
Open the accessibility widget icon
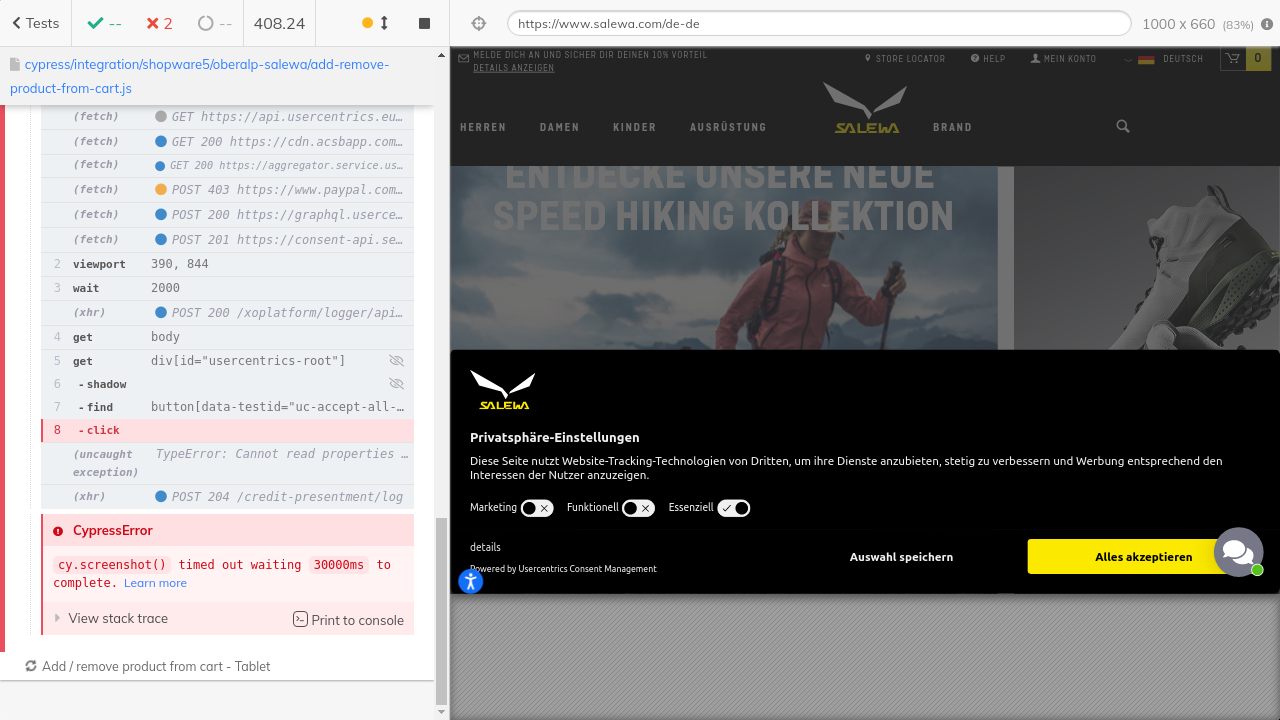(x=470, y=581)
